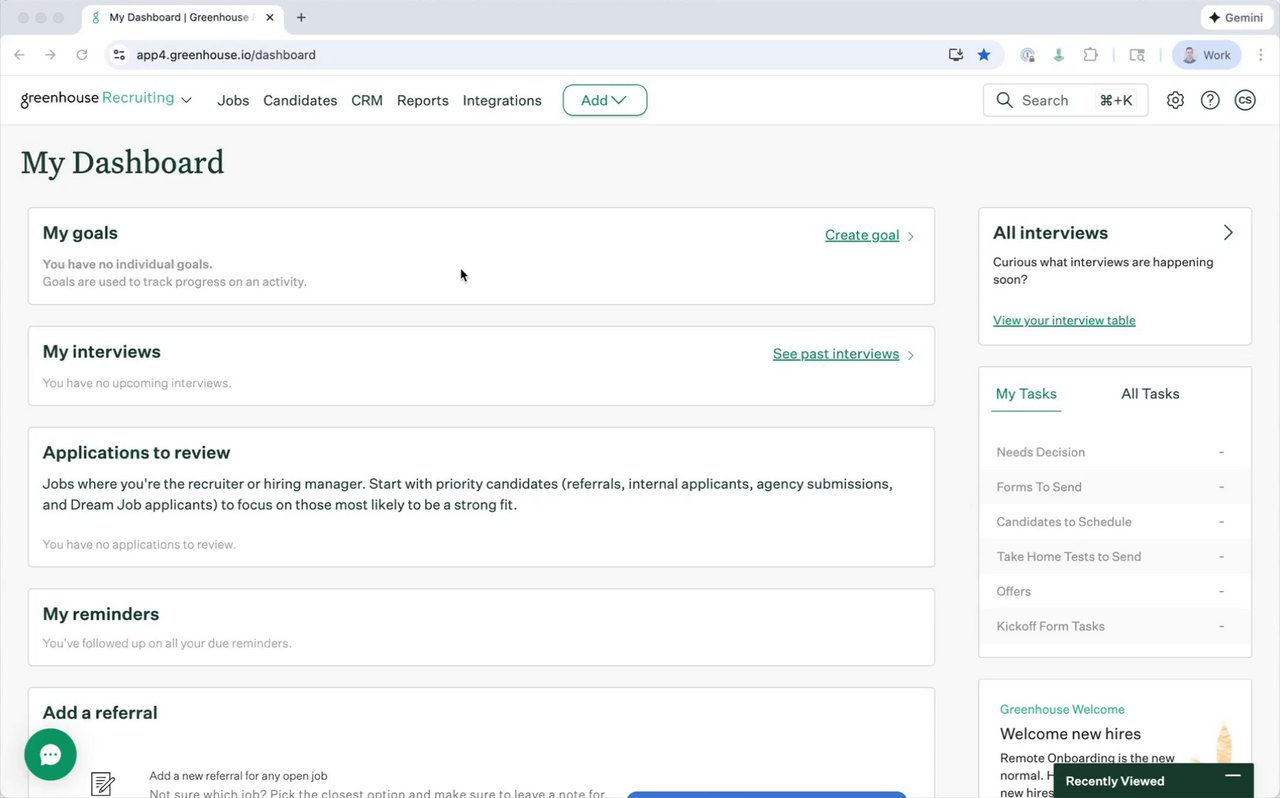
Task: Open the tab search side panel icon
Action: click(1137, 55)
